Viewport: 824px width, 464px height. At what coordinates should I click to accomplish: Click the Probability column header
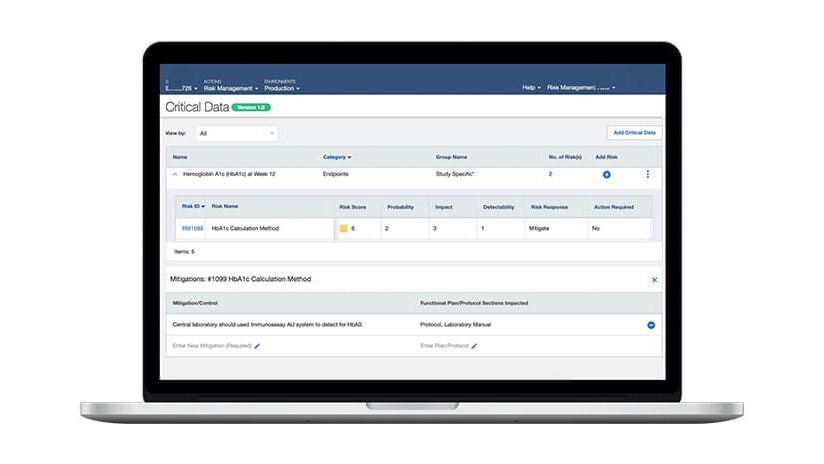[400, 207]
